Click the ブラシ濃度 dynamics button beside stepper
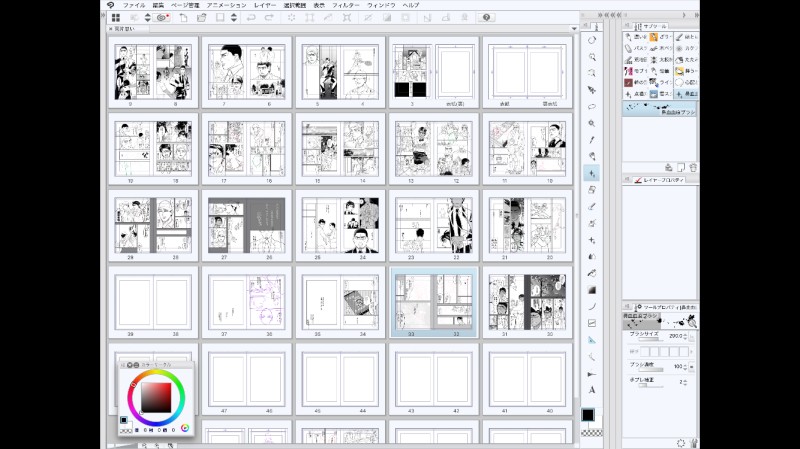 692,366
